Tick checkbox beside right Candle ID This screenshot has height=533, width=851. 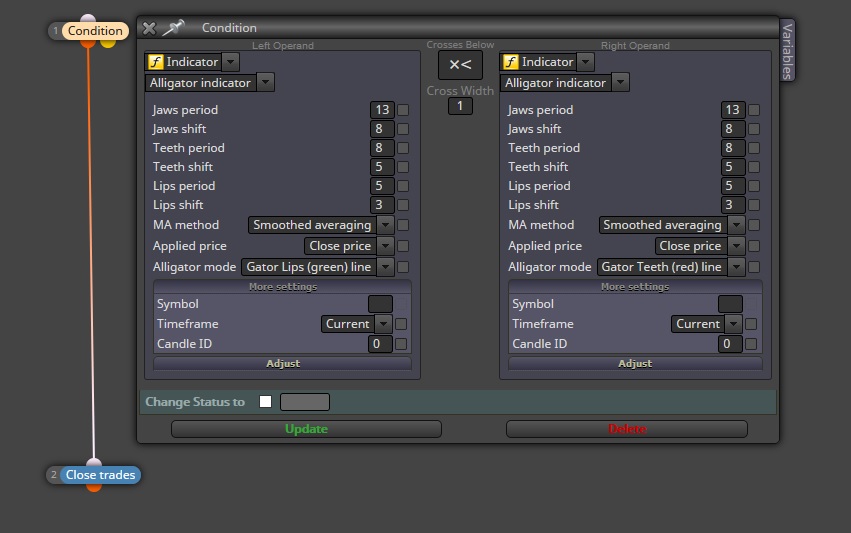pyautogui.click(x=751, y=344)
